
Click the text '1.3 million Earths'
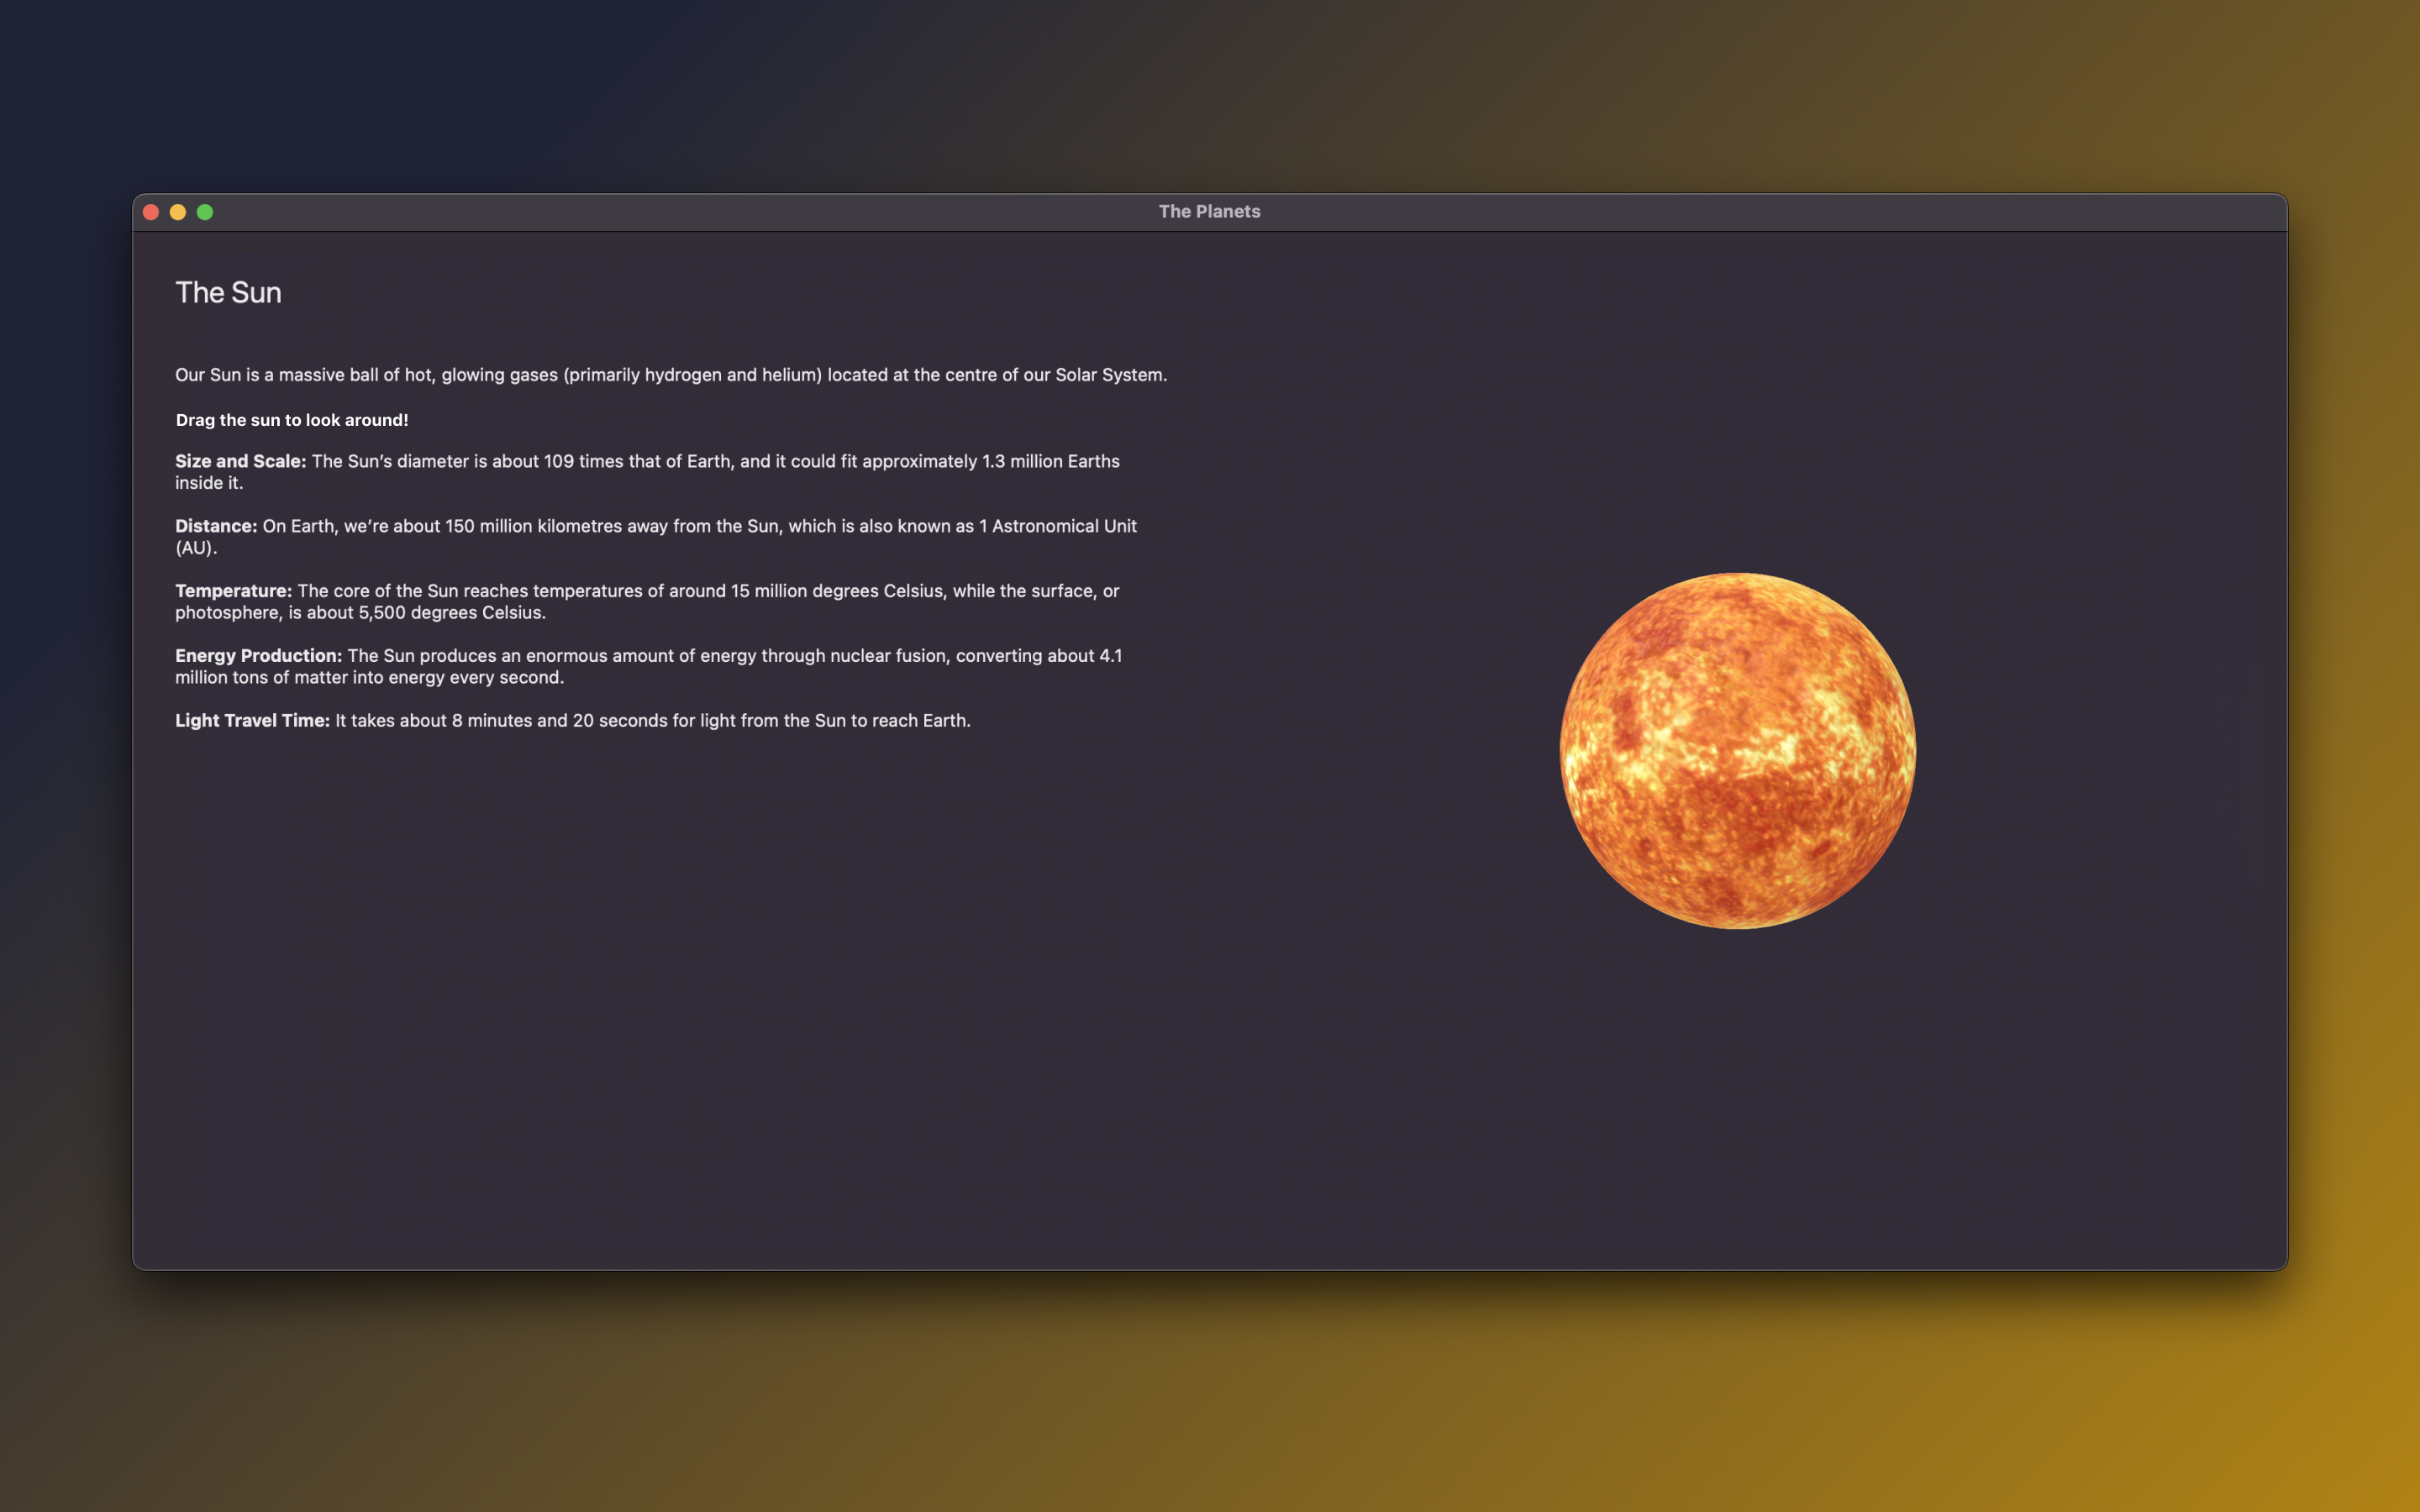[1050, 461]
